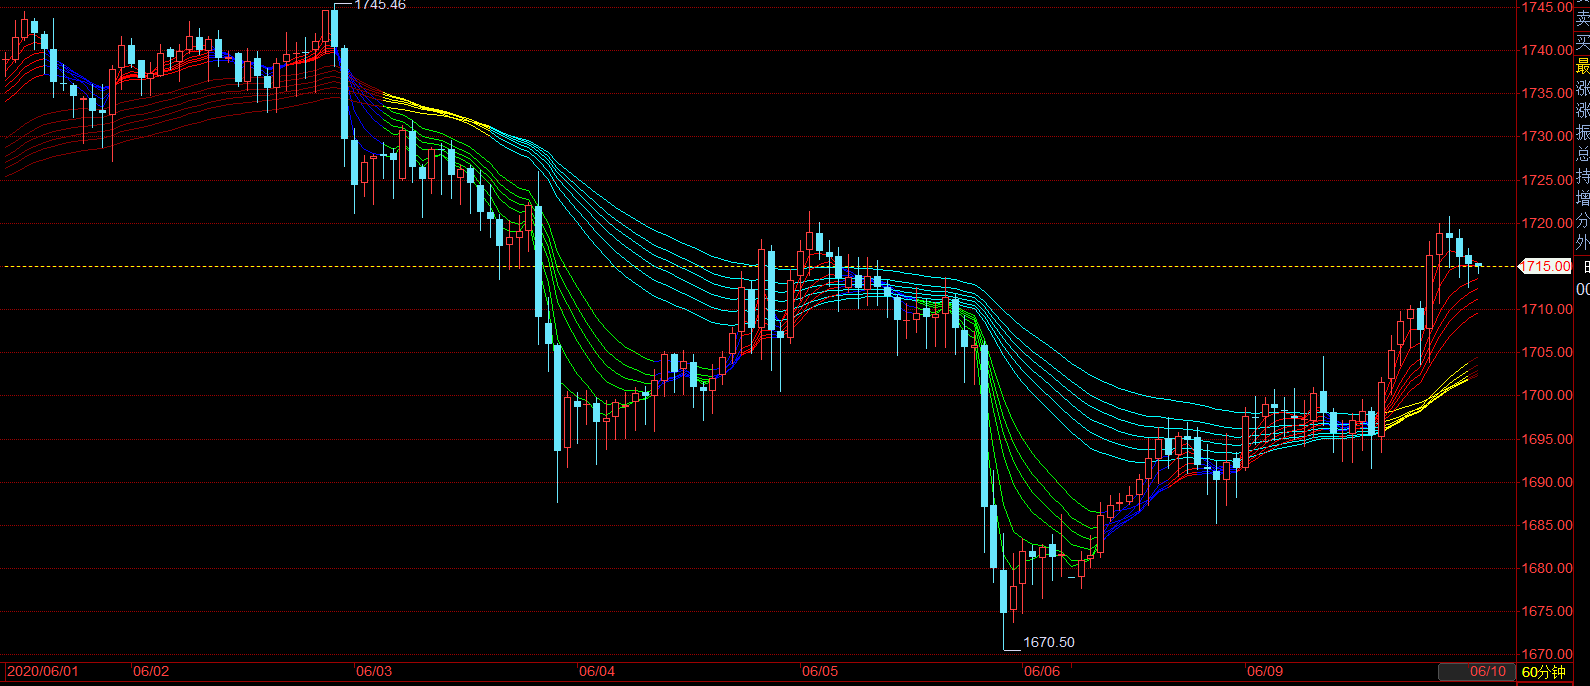
Task: Click the 1735.00 price axis label
Action: (1547, 93)
